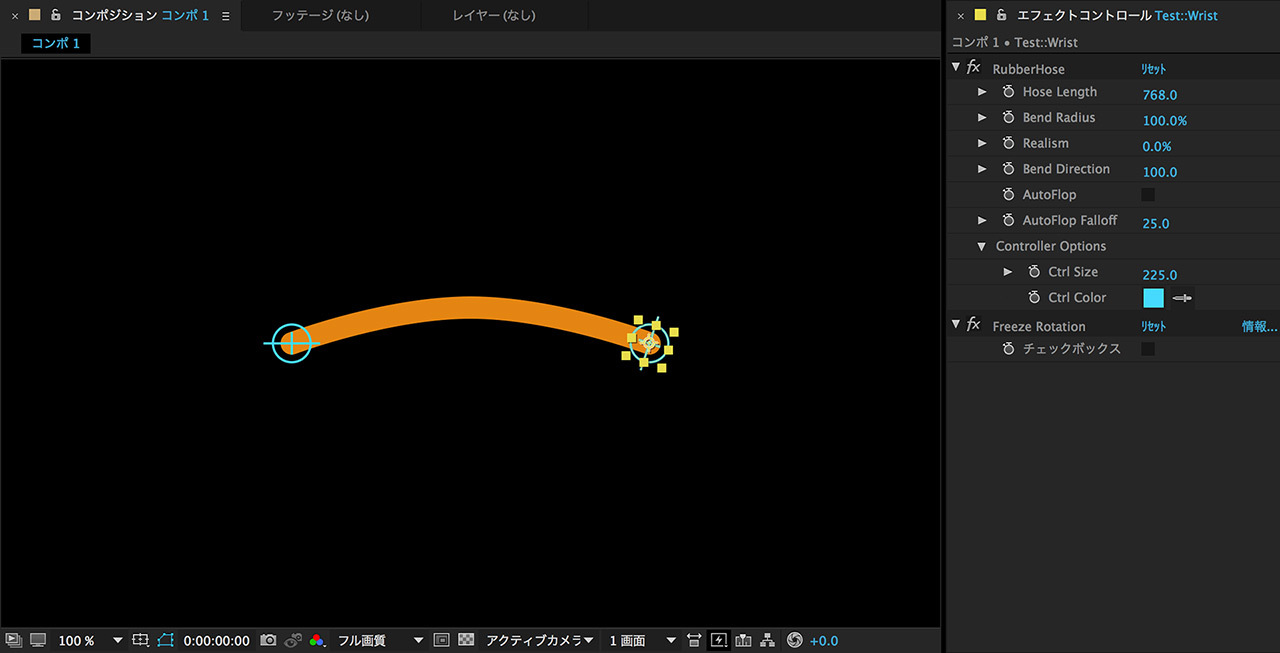1280x653 pixels.
Task: Click the reset exposure icon
Action: [x=795, y=640]
